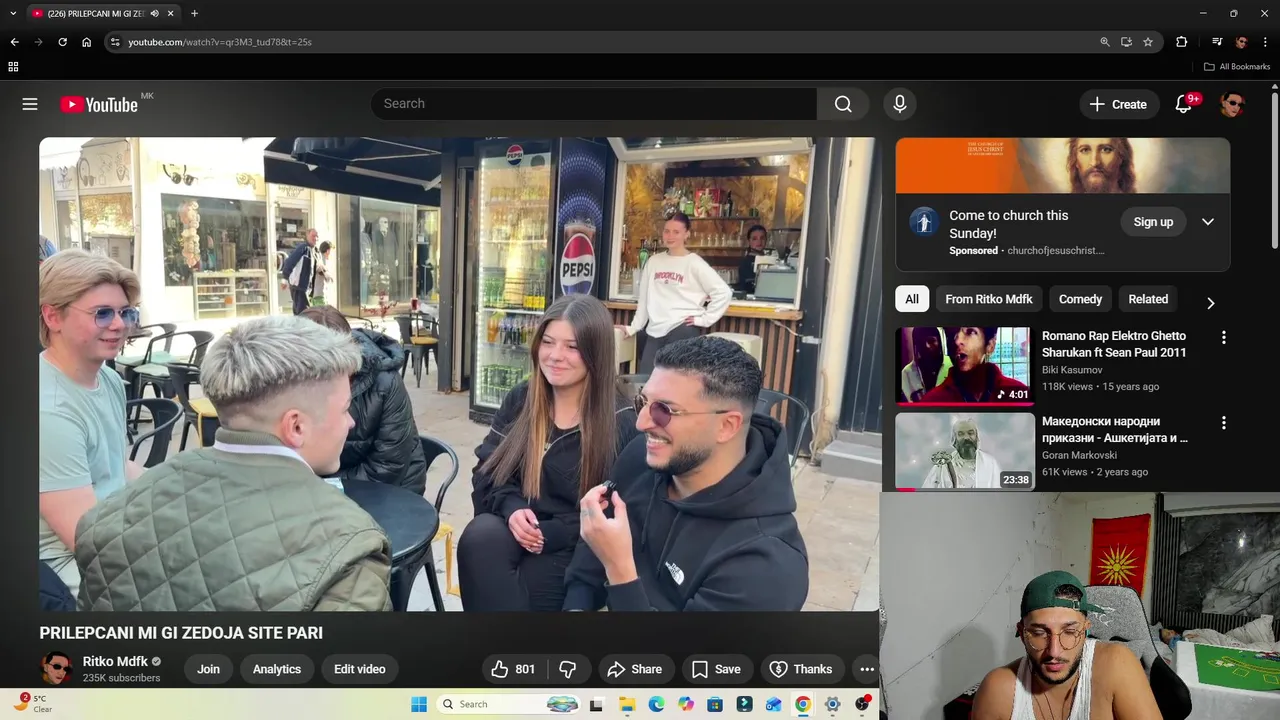The height and width of the screenshot is (720, 1280).
Task: Open Chrome three-dot menu
Action: point(1265,42)
